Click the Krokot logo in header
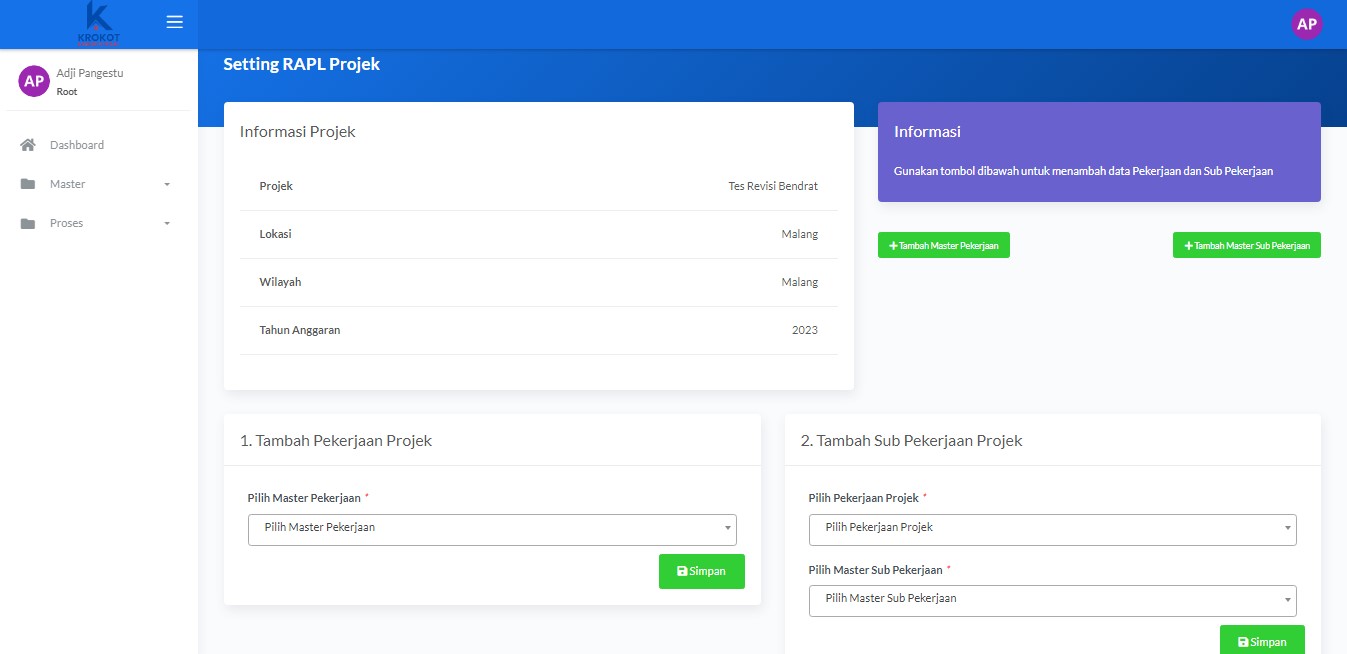1347x654 pixels. point(98,24)
